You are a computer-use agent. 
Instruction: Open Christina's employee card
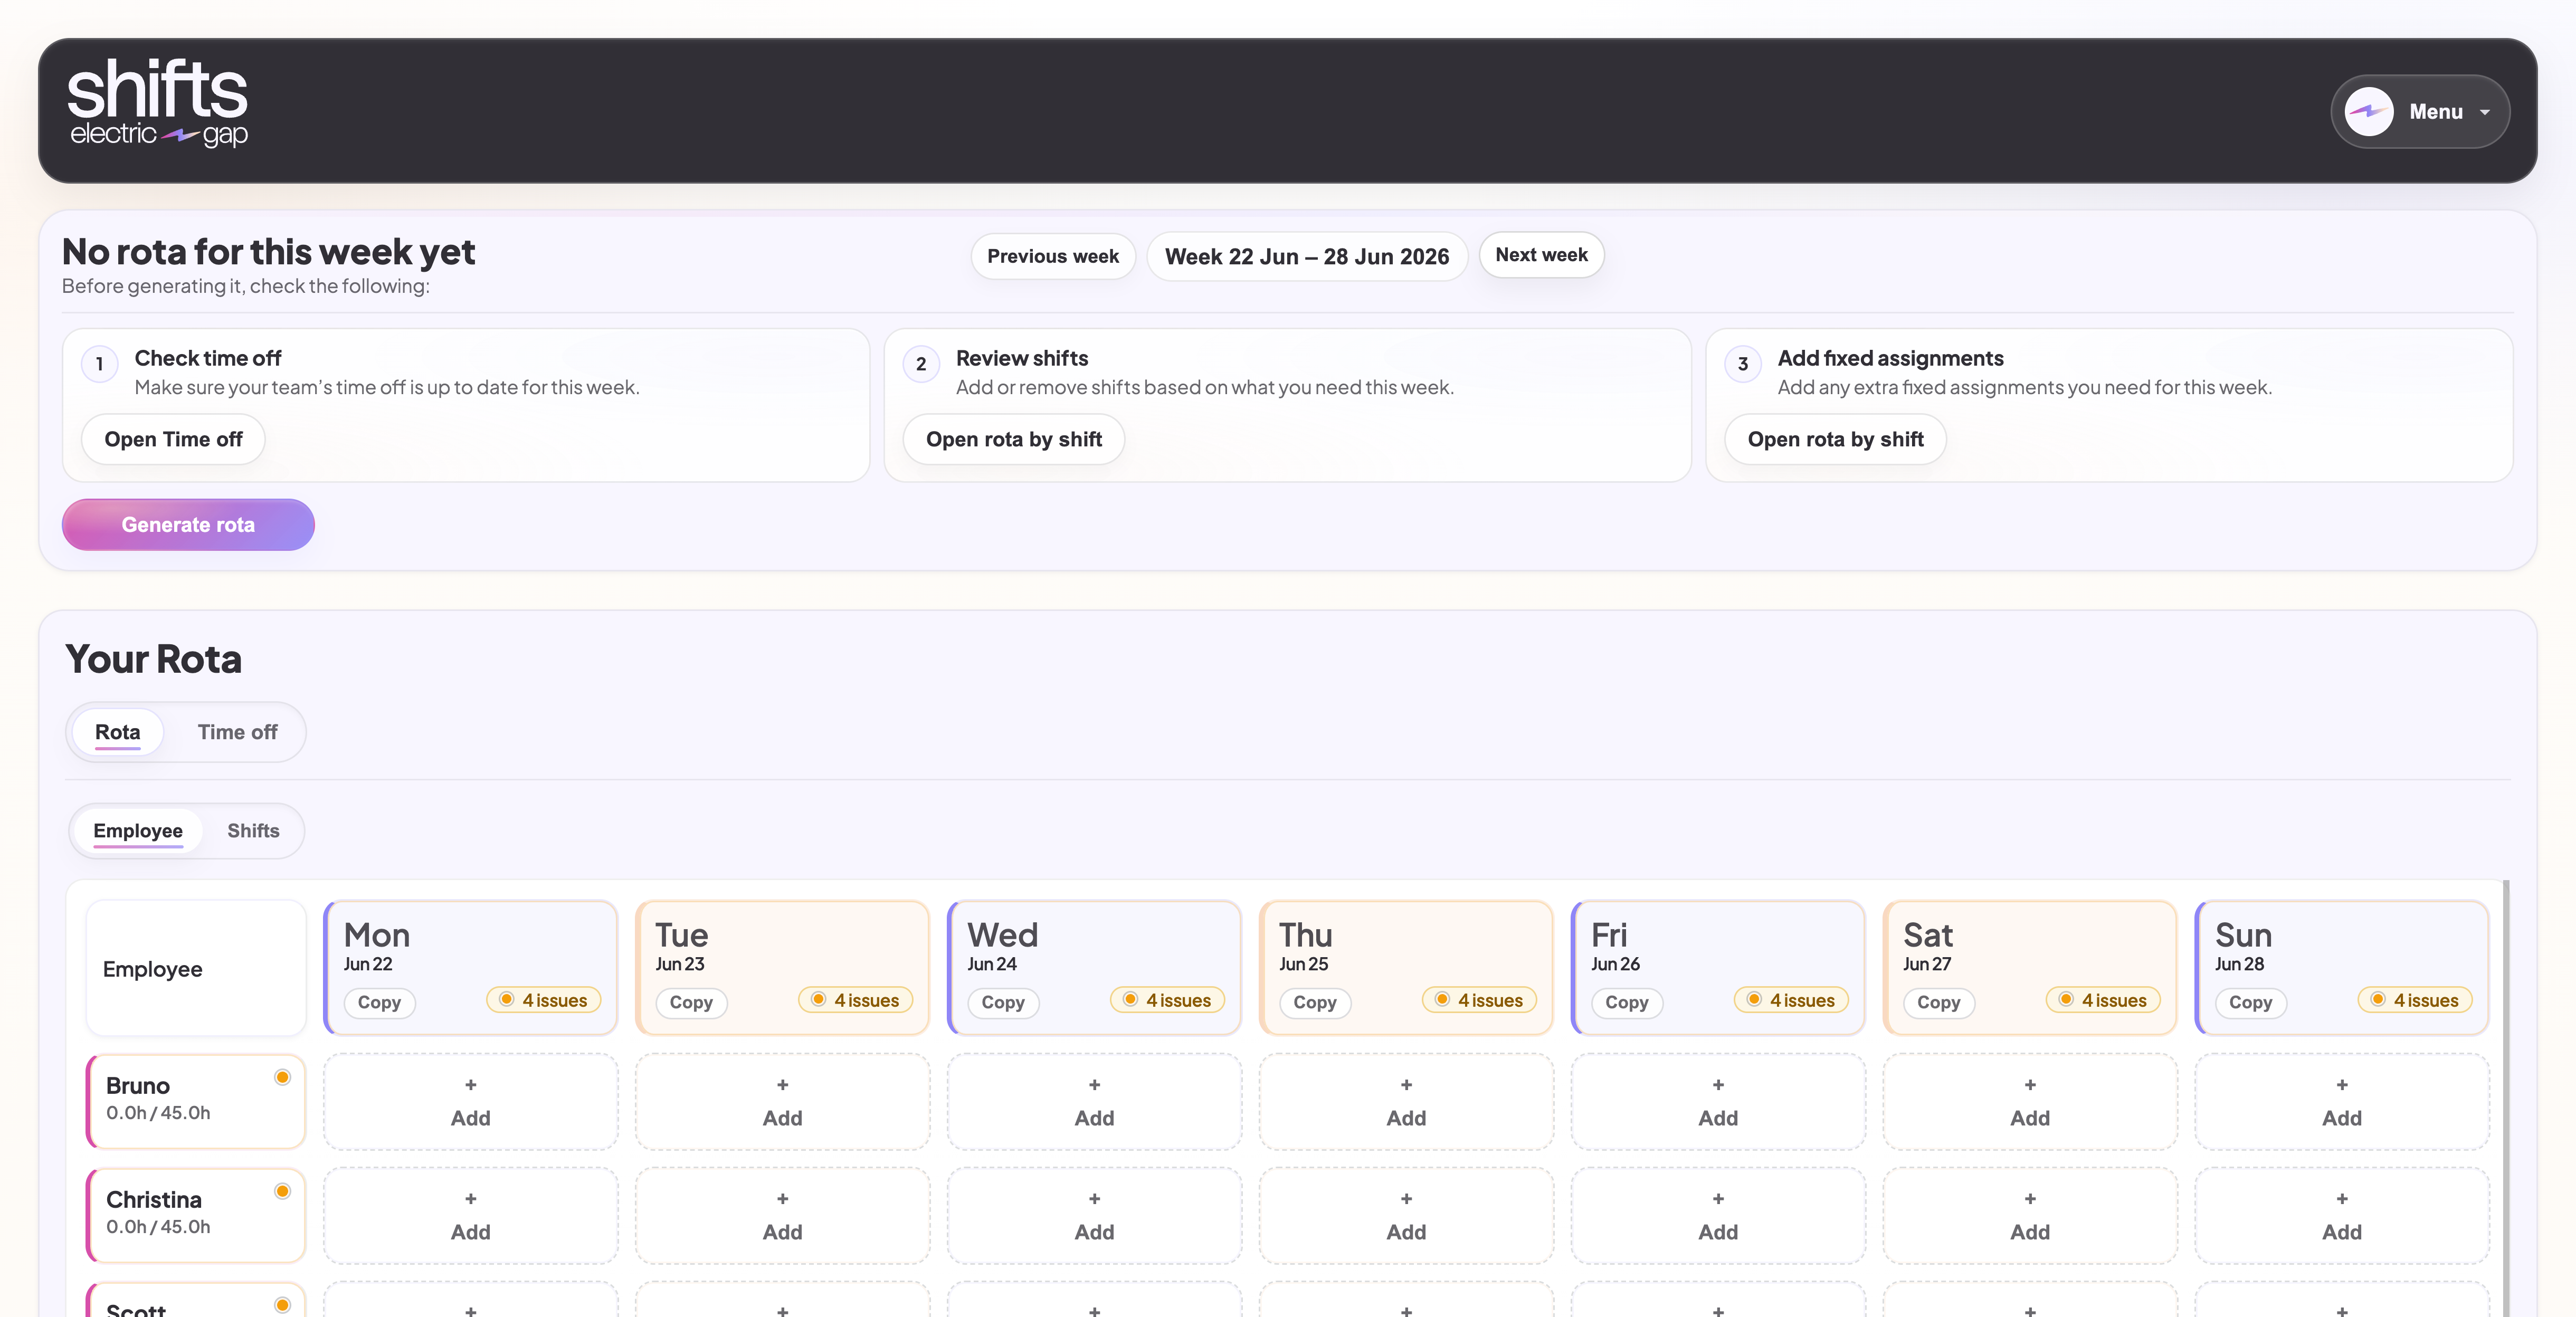pyautogui.click(x=196, y=1215)
